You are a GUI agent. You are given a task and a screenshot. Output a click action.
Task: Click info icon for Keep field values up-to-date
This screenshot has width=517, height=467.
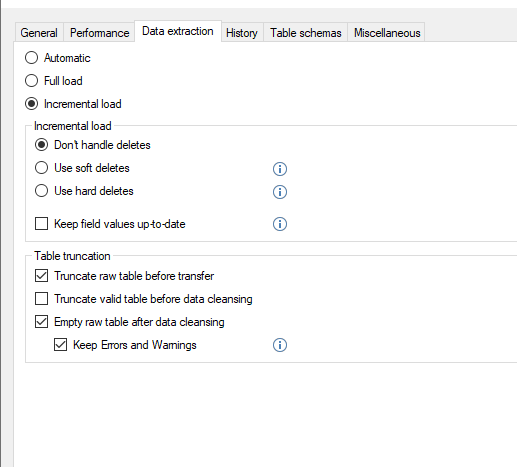[280, 224]
